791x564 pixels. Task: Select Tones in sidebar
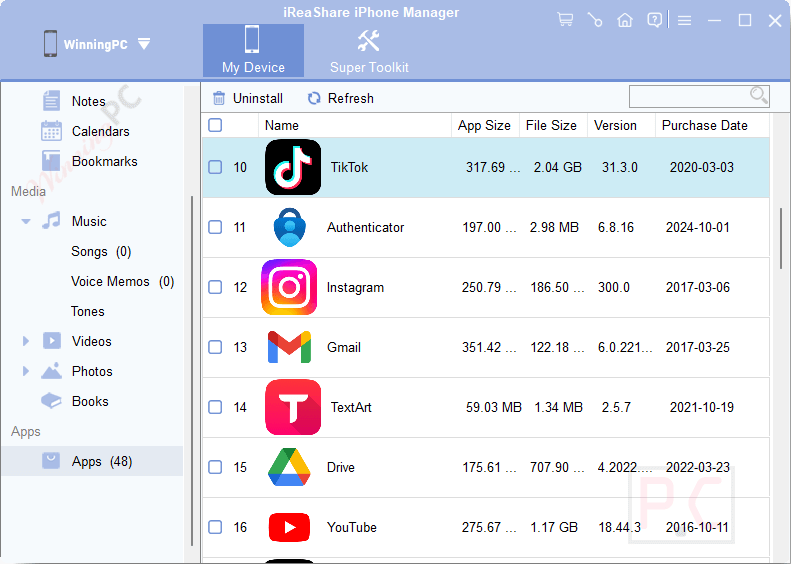coord(88,311)
